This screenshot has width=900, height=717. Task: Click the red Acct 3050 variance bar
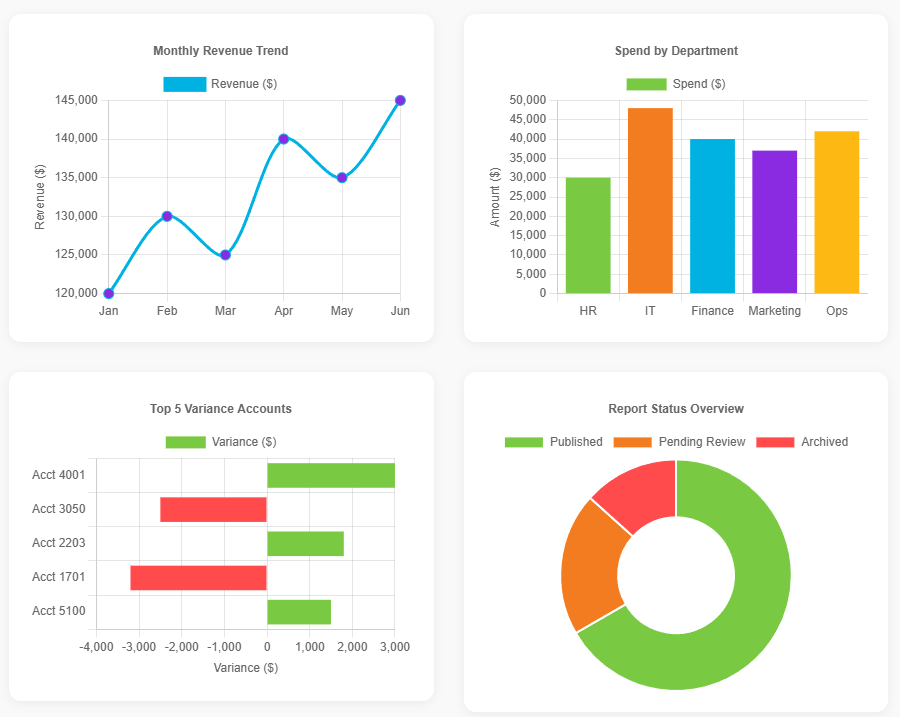pyautogui.click(x=213, y=509)
